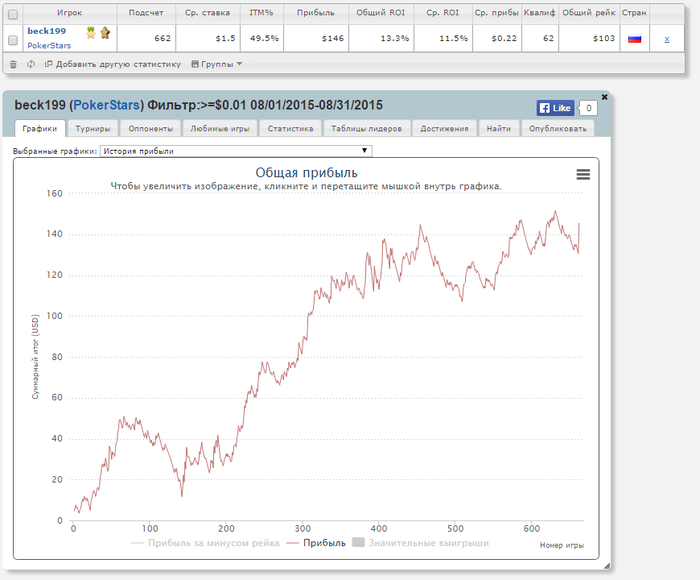Click the 49.5% ITM cell
Screen dimensions: 700x580
(261, 38)
